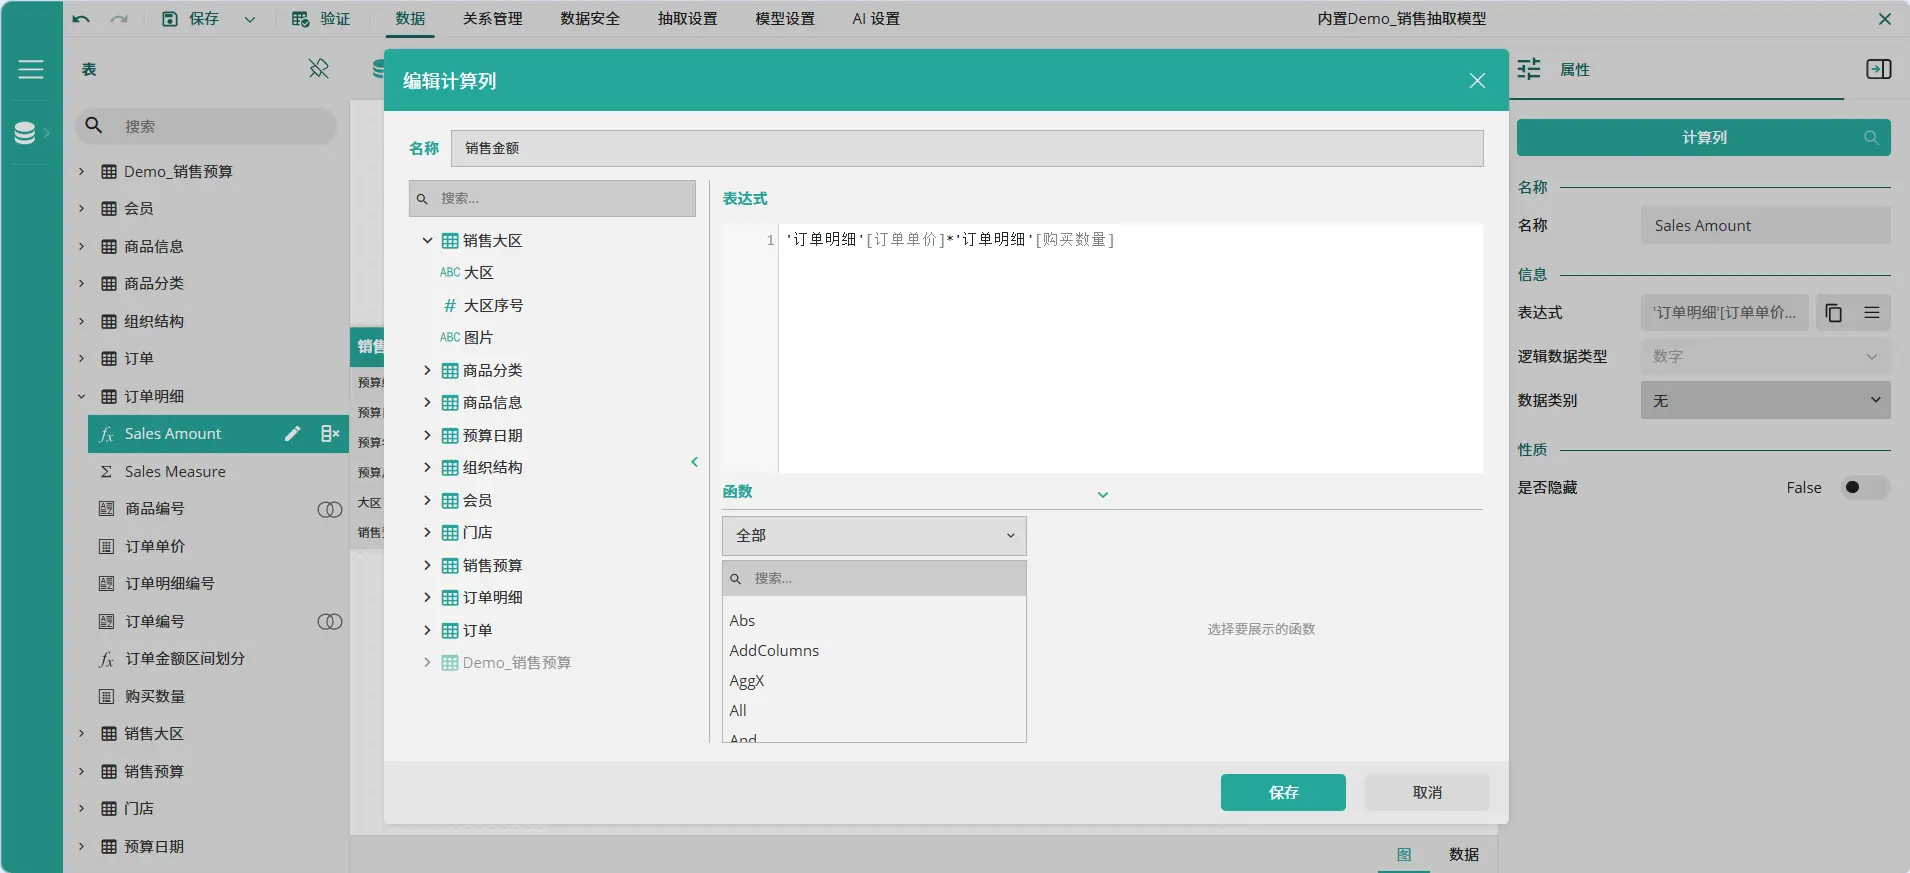This screenshot has height=873, width=1910.
Task: Unpin the table panel pin icon
Action: click(x=318, y=68)
